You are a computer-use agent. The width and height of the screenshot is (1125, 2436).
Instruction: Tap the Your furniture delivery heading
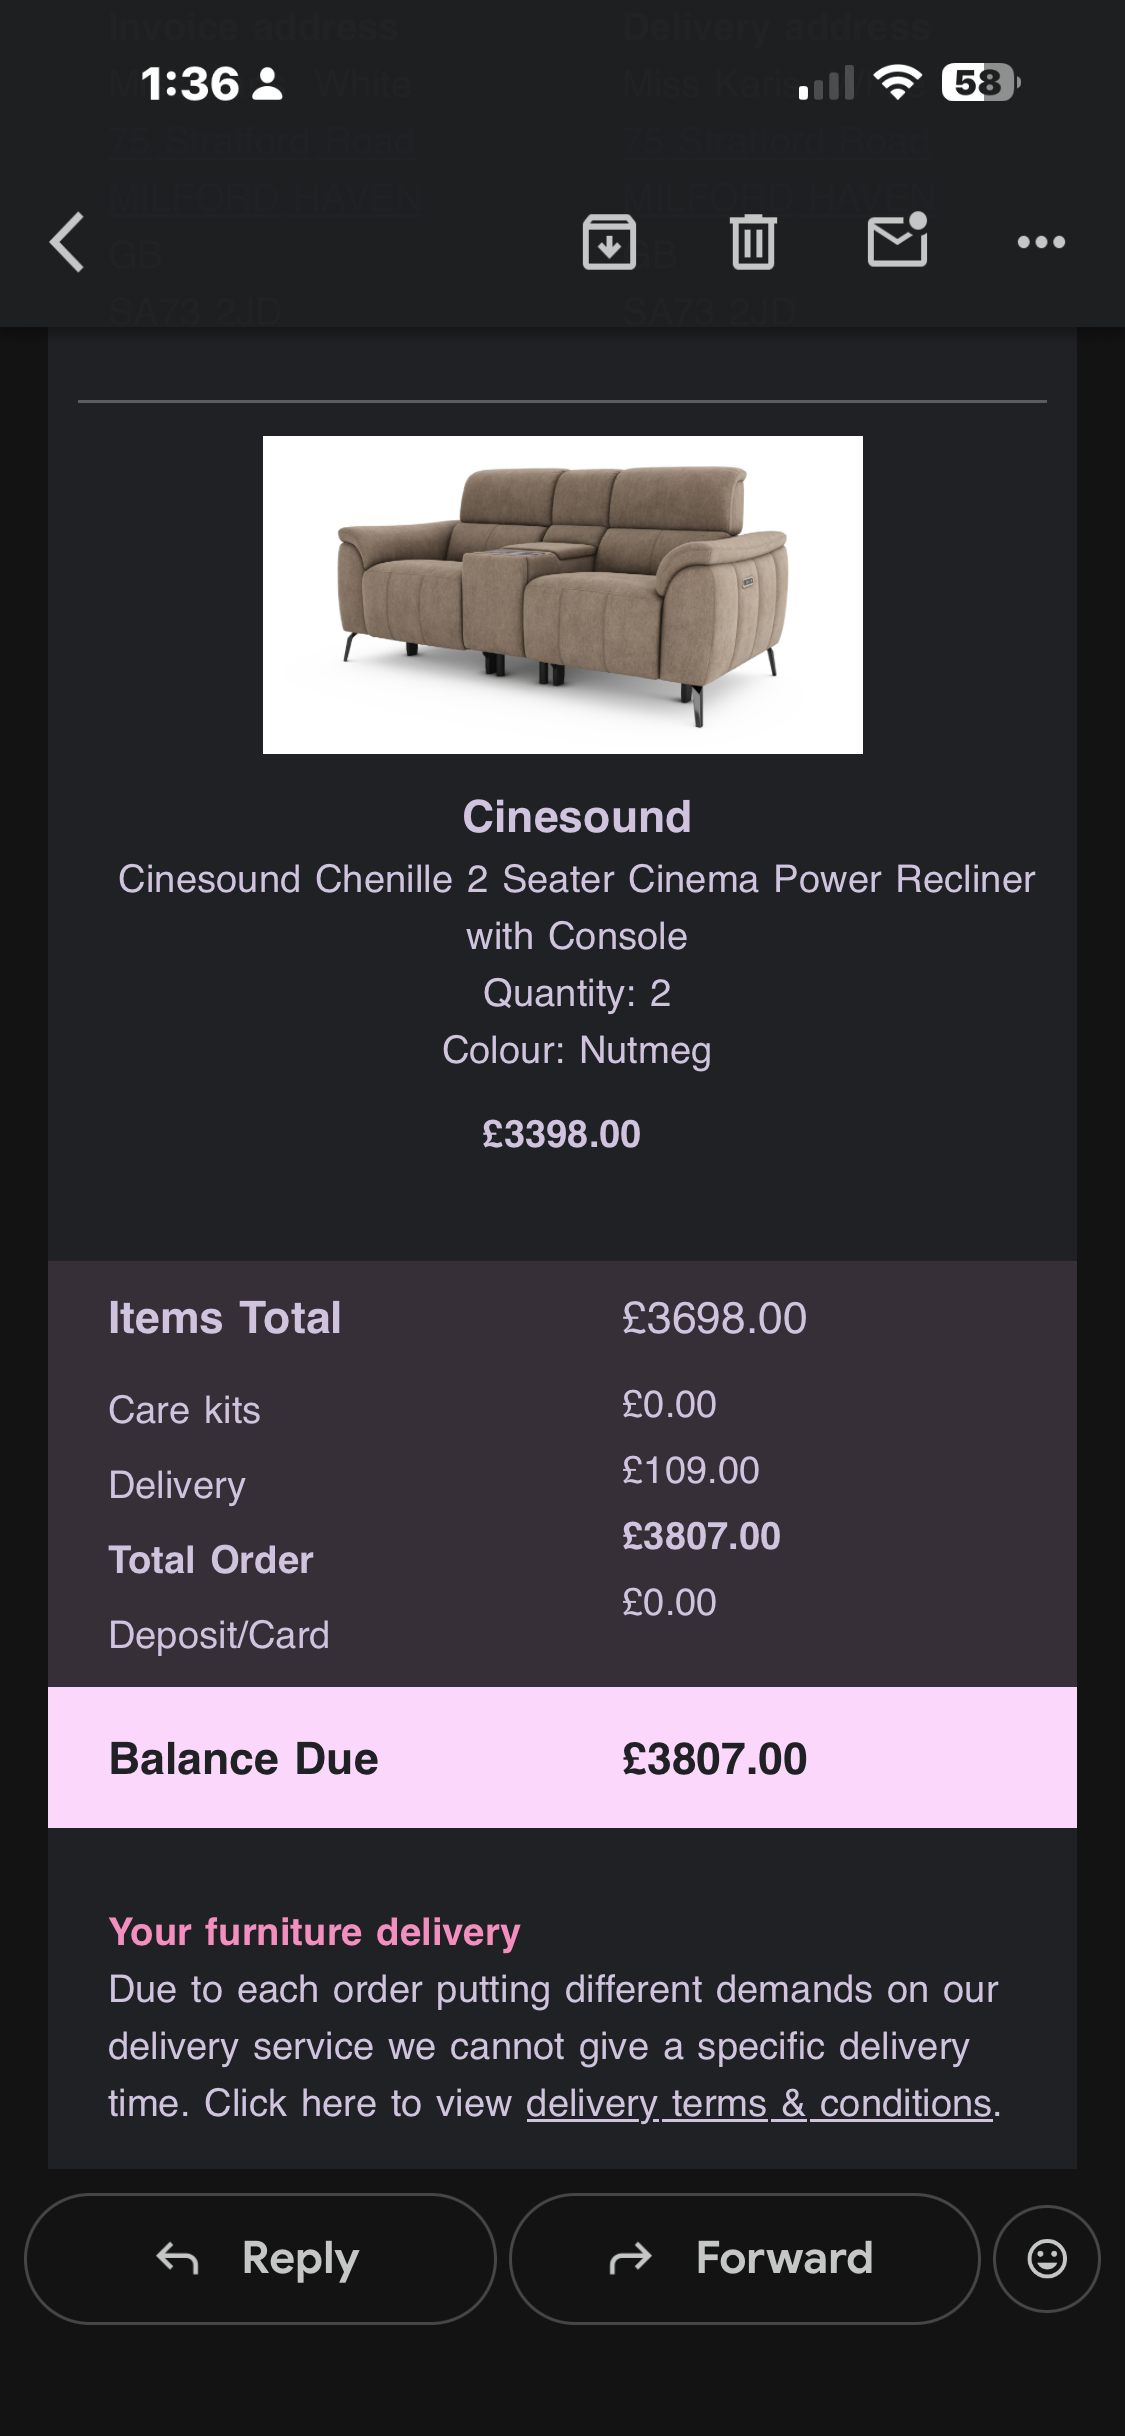click(x=314, y=1932)
